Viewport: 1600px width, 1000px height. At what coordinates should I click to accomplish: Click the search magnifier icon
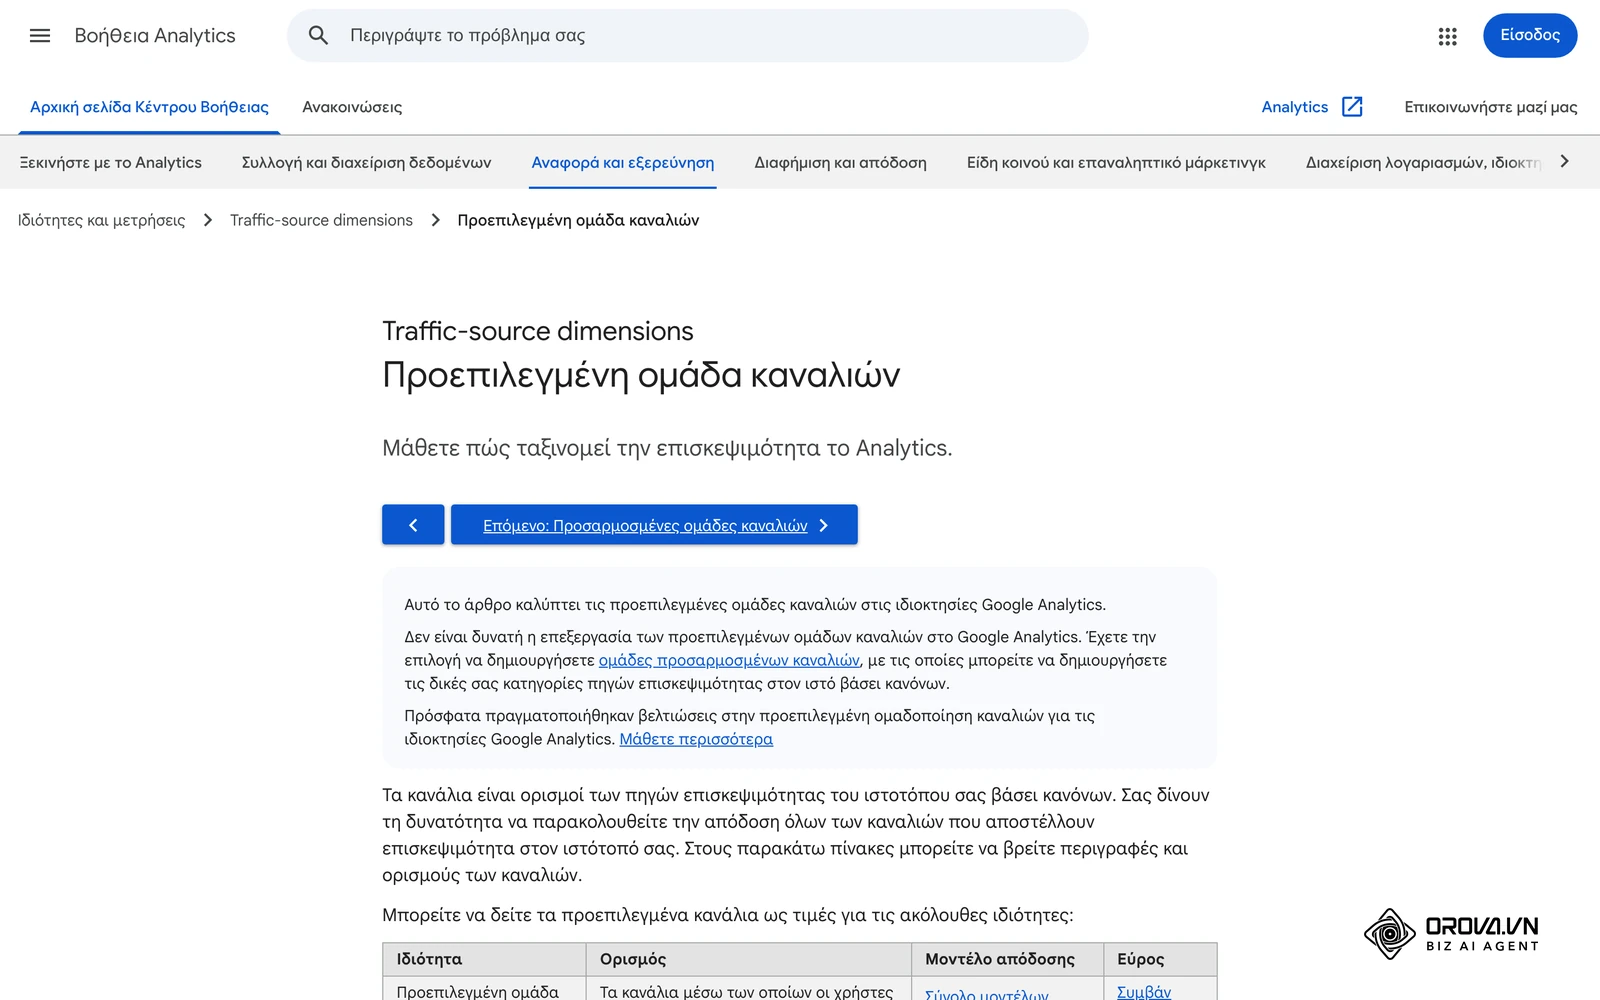tap(318, 36)
